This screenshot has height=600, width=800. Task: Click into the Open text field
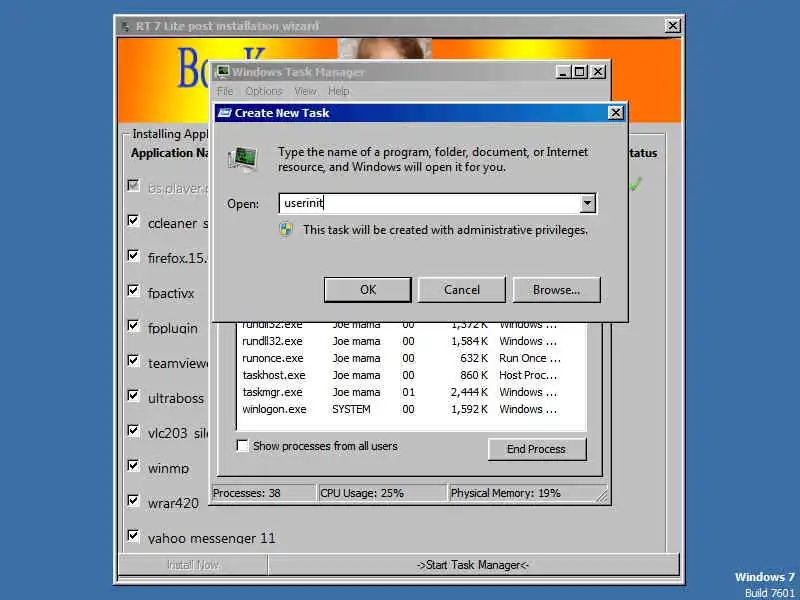430,203
